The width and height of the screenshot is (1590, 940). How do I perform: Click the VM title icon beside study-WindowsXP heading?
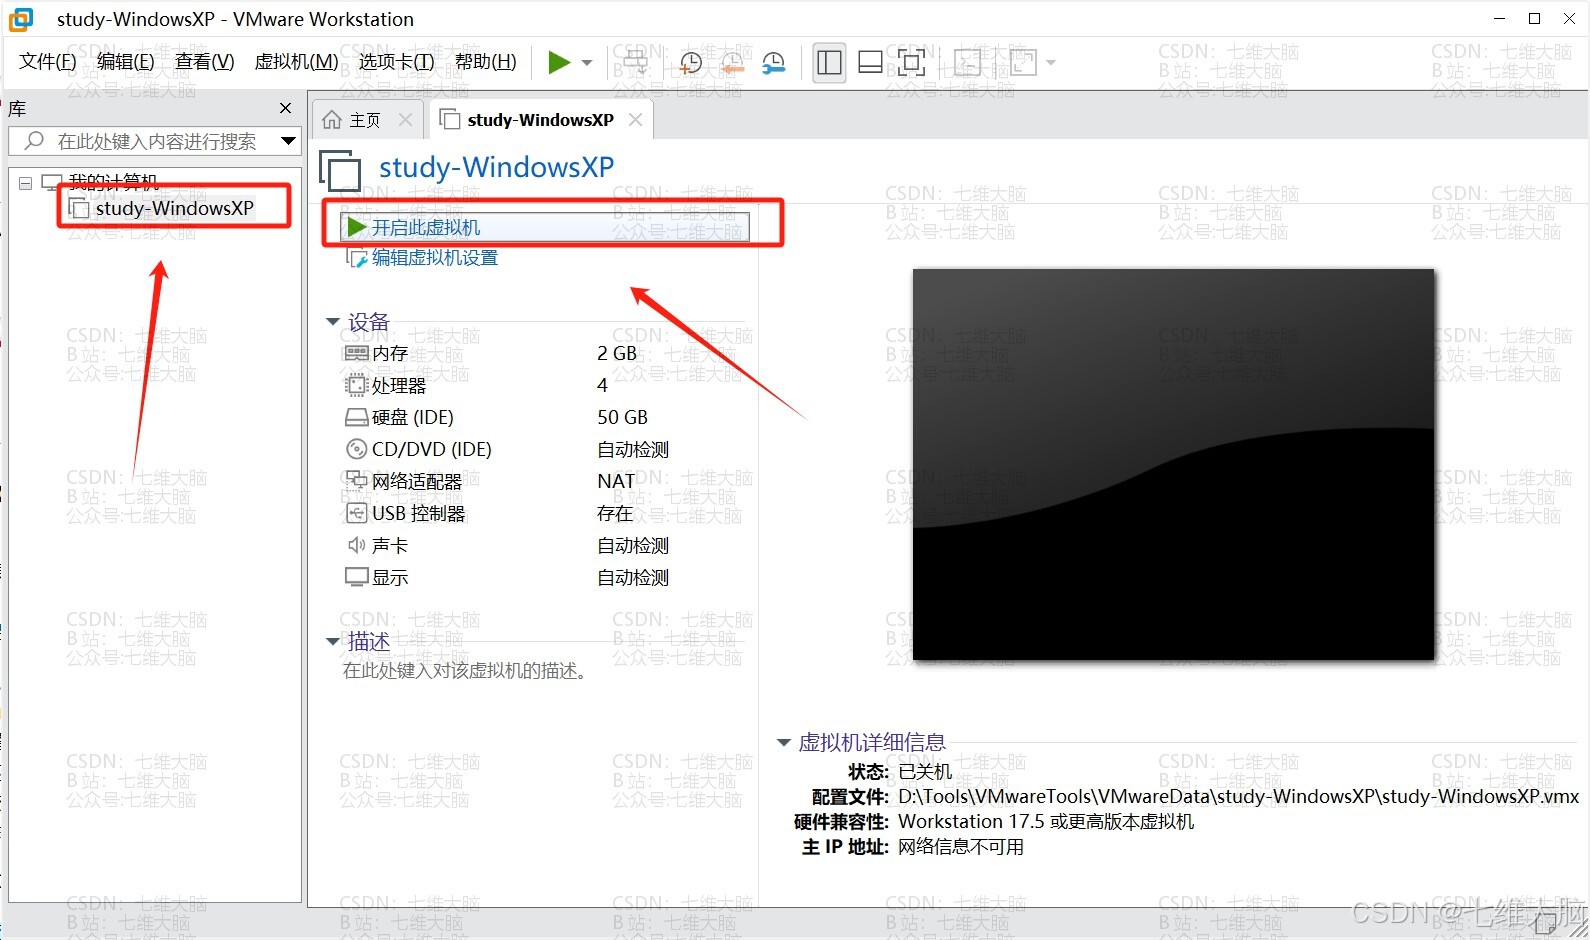point(341,169)
